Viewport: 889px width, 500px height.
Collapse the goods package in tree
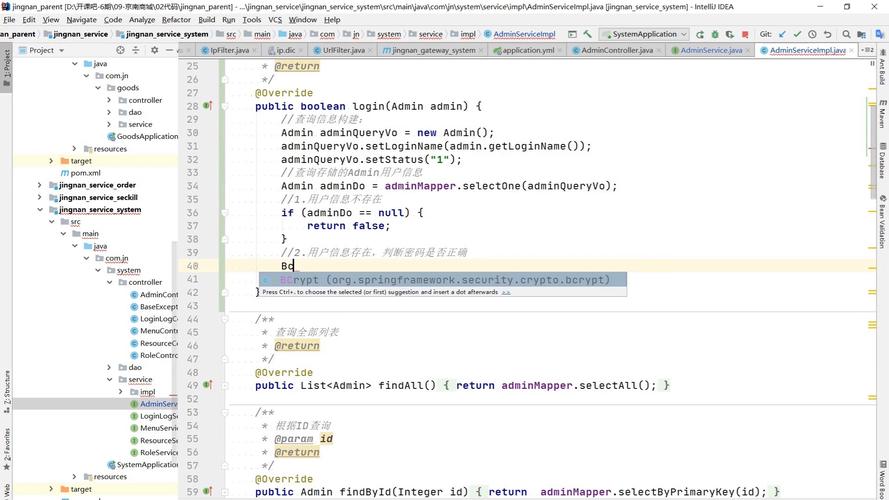tap(98, 88)
